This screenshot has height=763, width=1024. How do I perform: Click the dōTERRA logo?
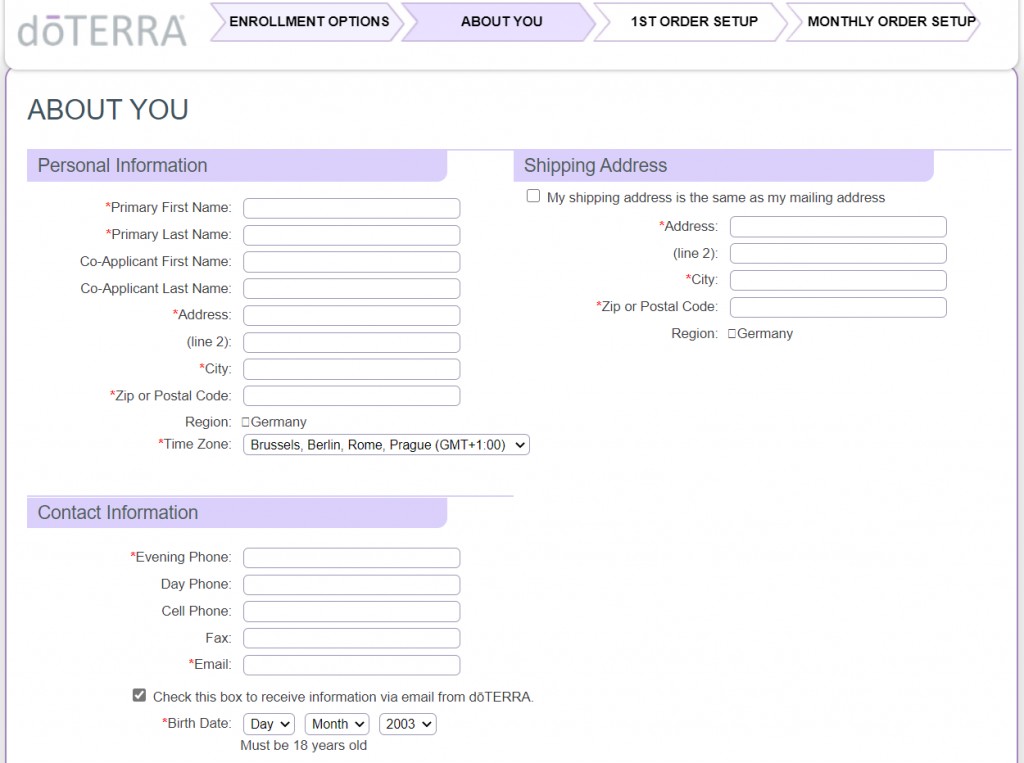pyautogui.click(x=102, y=30)
